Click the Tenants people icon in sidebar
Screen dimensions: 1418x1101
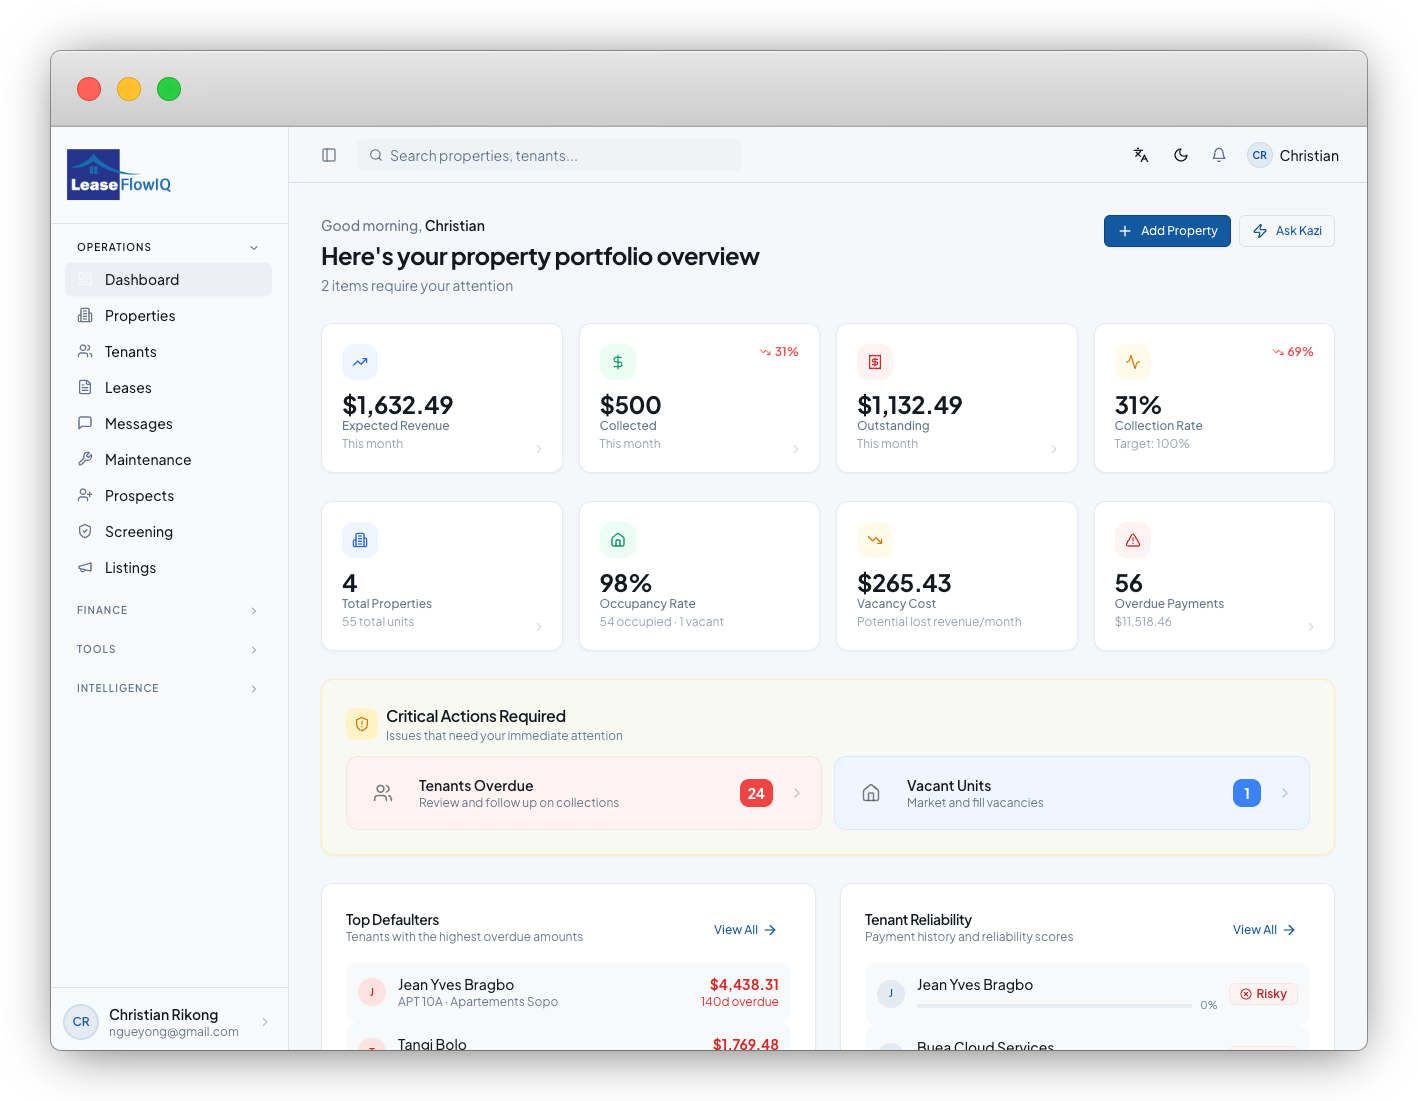(x=85, y=351)
